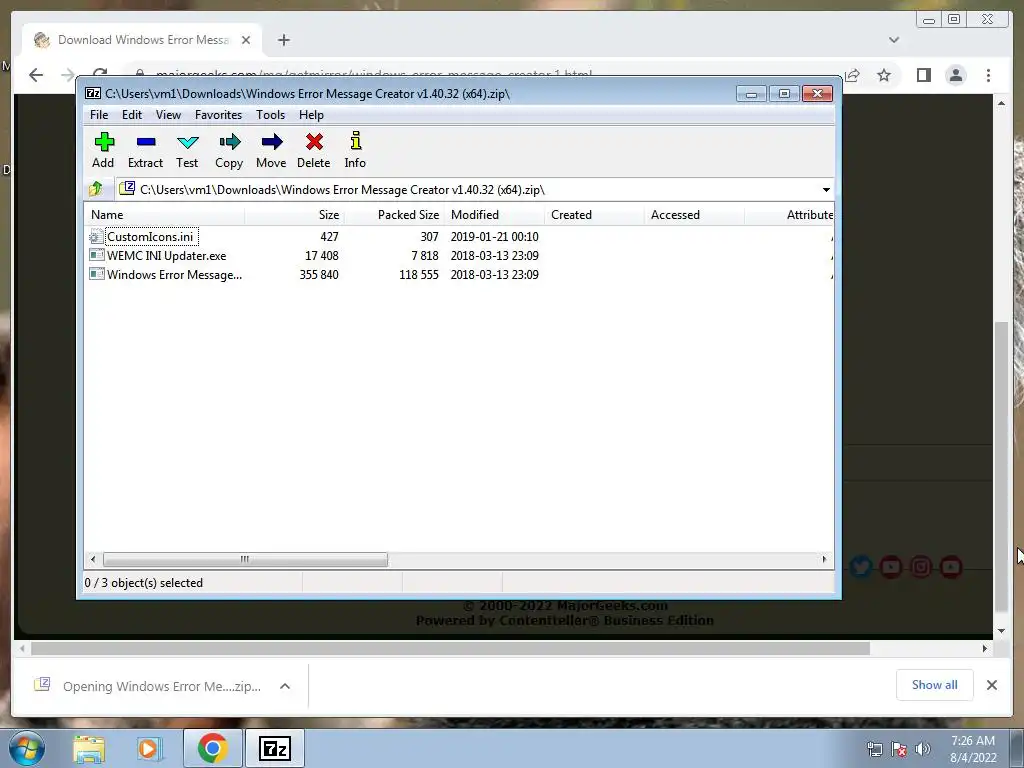
Task: Open Chrome profile avatar icon
Action: click(x=955, y=75)
